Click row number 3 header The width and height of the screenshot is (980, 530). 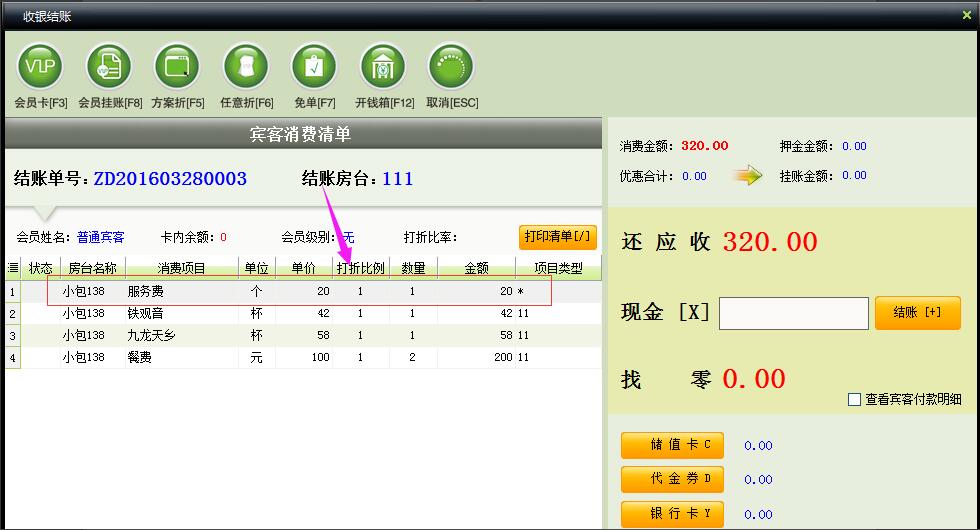click(x=12, y=336)
